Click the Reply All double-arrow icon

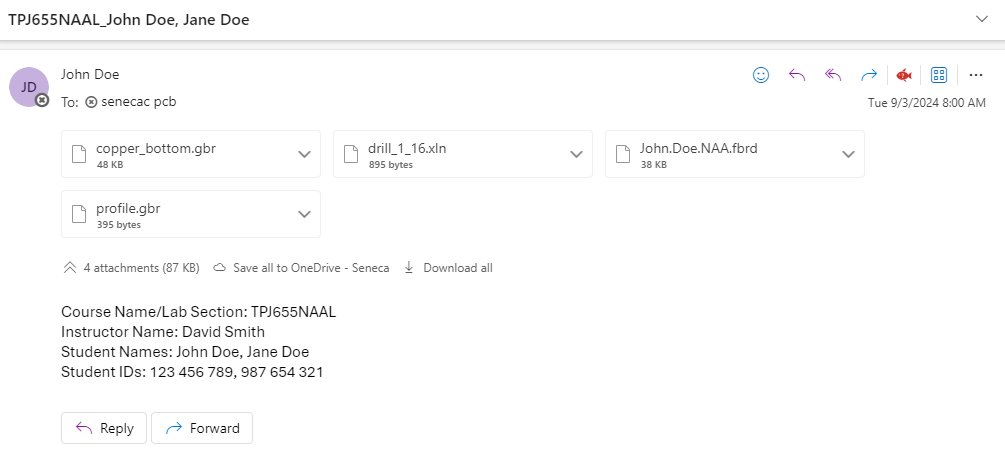click(833, 76)
